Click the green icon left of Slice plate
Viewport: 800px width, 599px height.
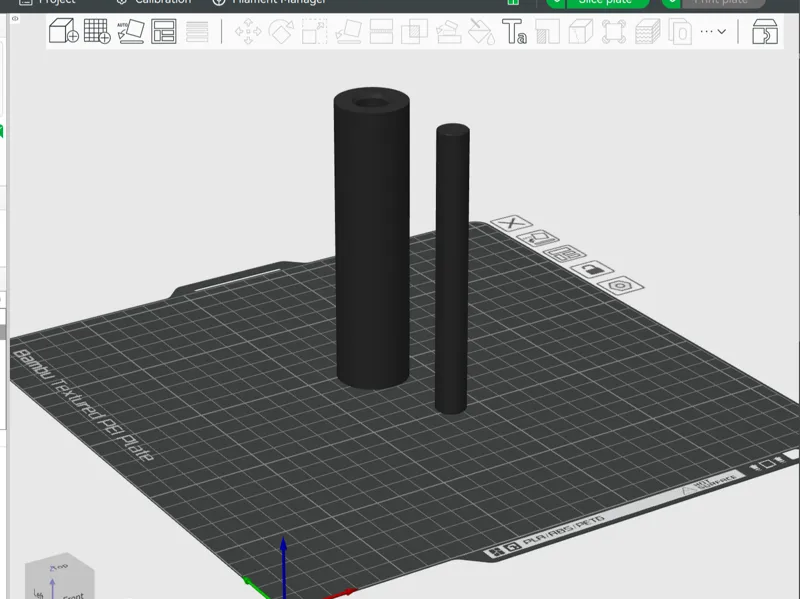click(513, 2)
